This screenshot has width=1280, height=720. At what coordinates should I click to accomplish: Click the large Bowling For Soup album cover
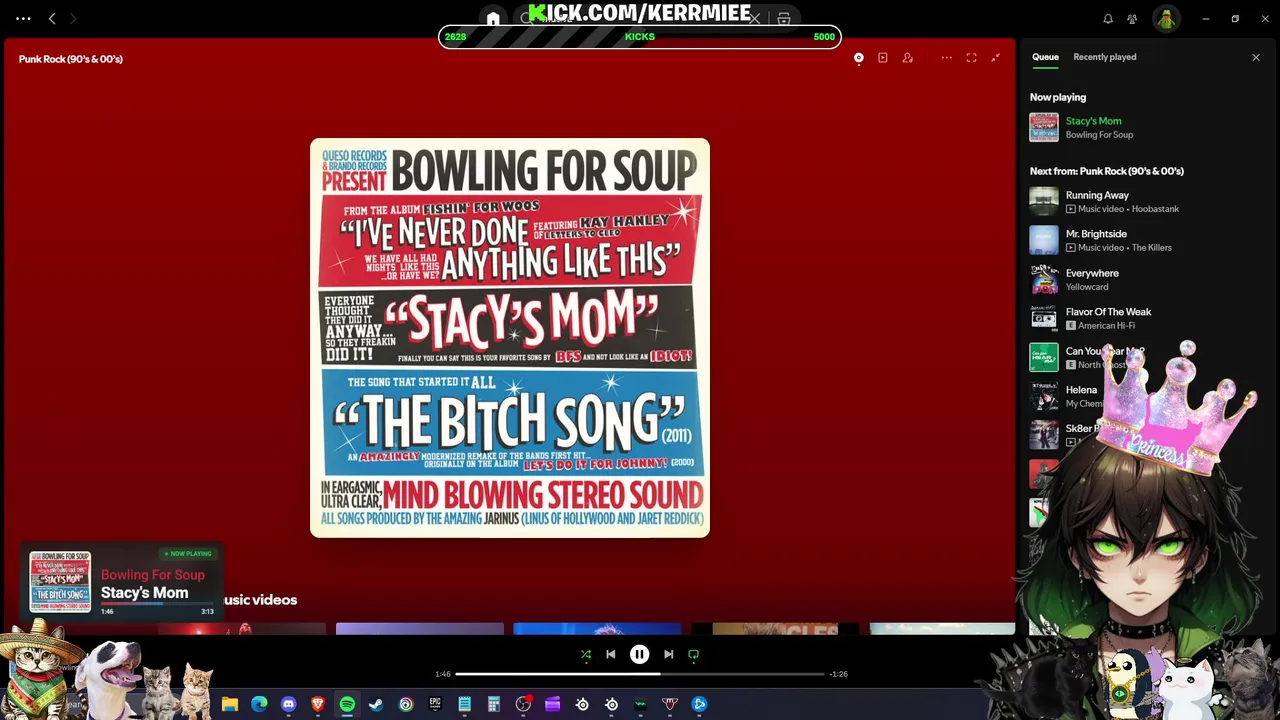(510, 338)
